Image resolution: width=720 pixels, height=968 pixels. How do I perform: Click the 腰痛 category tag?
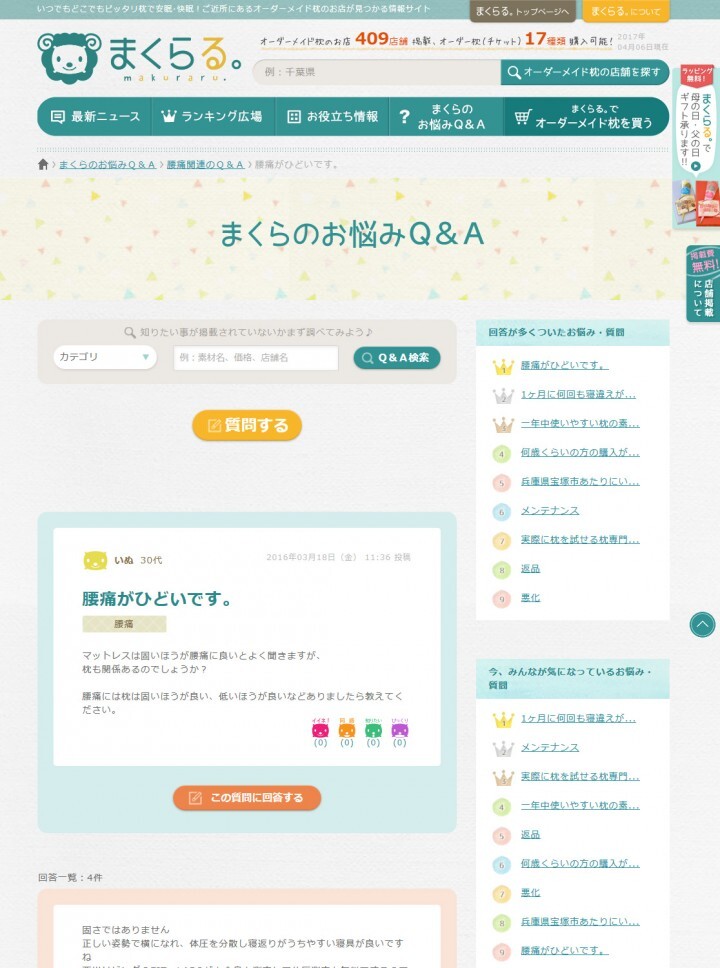click(124, 624)
